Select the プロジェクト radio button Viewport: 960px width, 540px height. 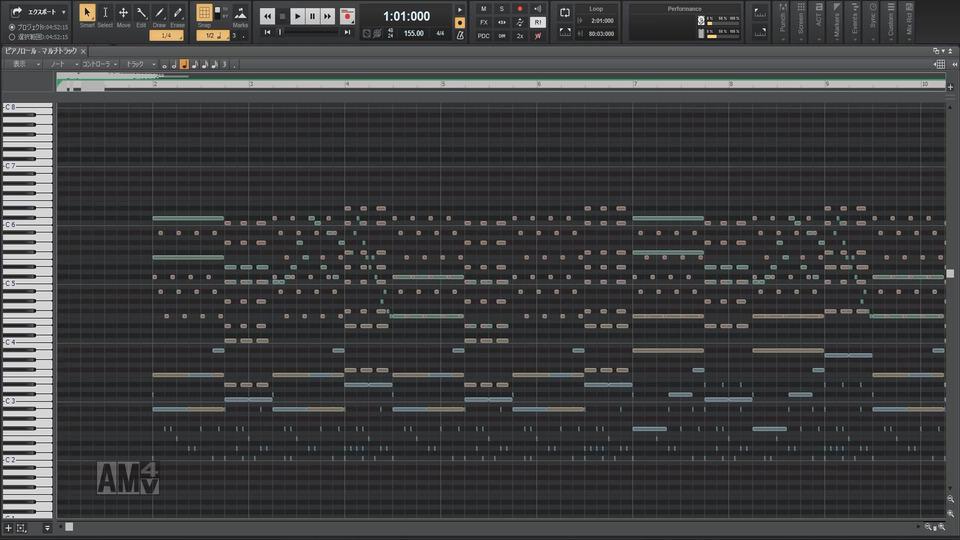coord(12,27)
